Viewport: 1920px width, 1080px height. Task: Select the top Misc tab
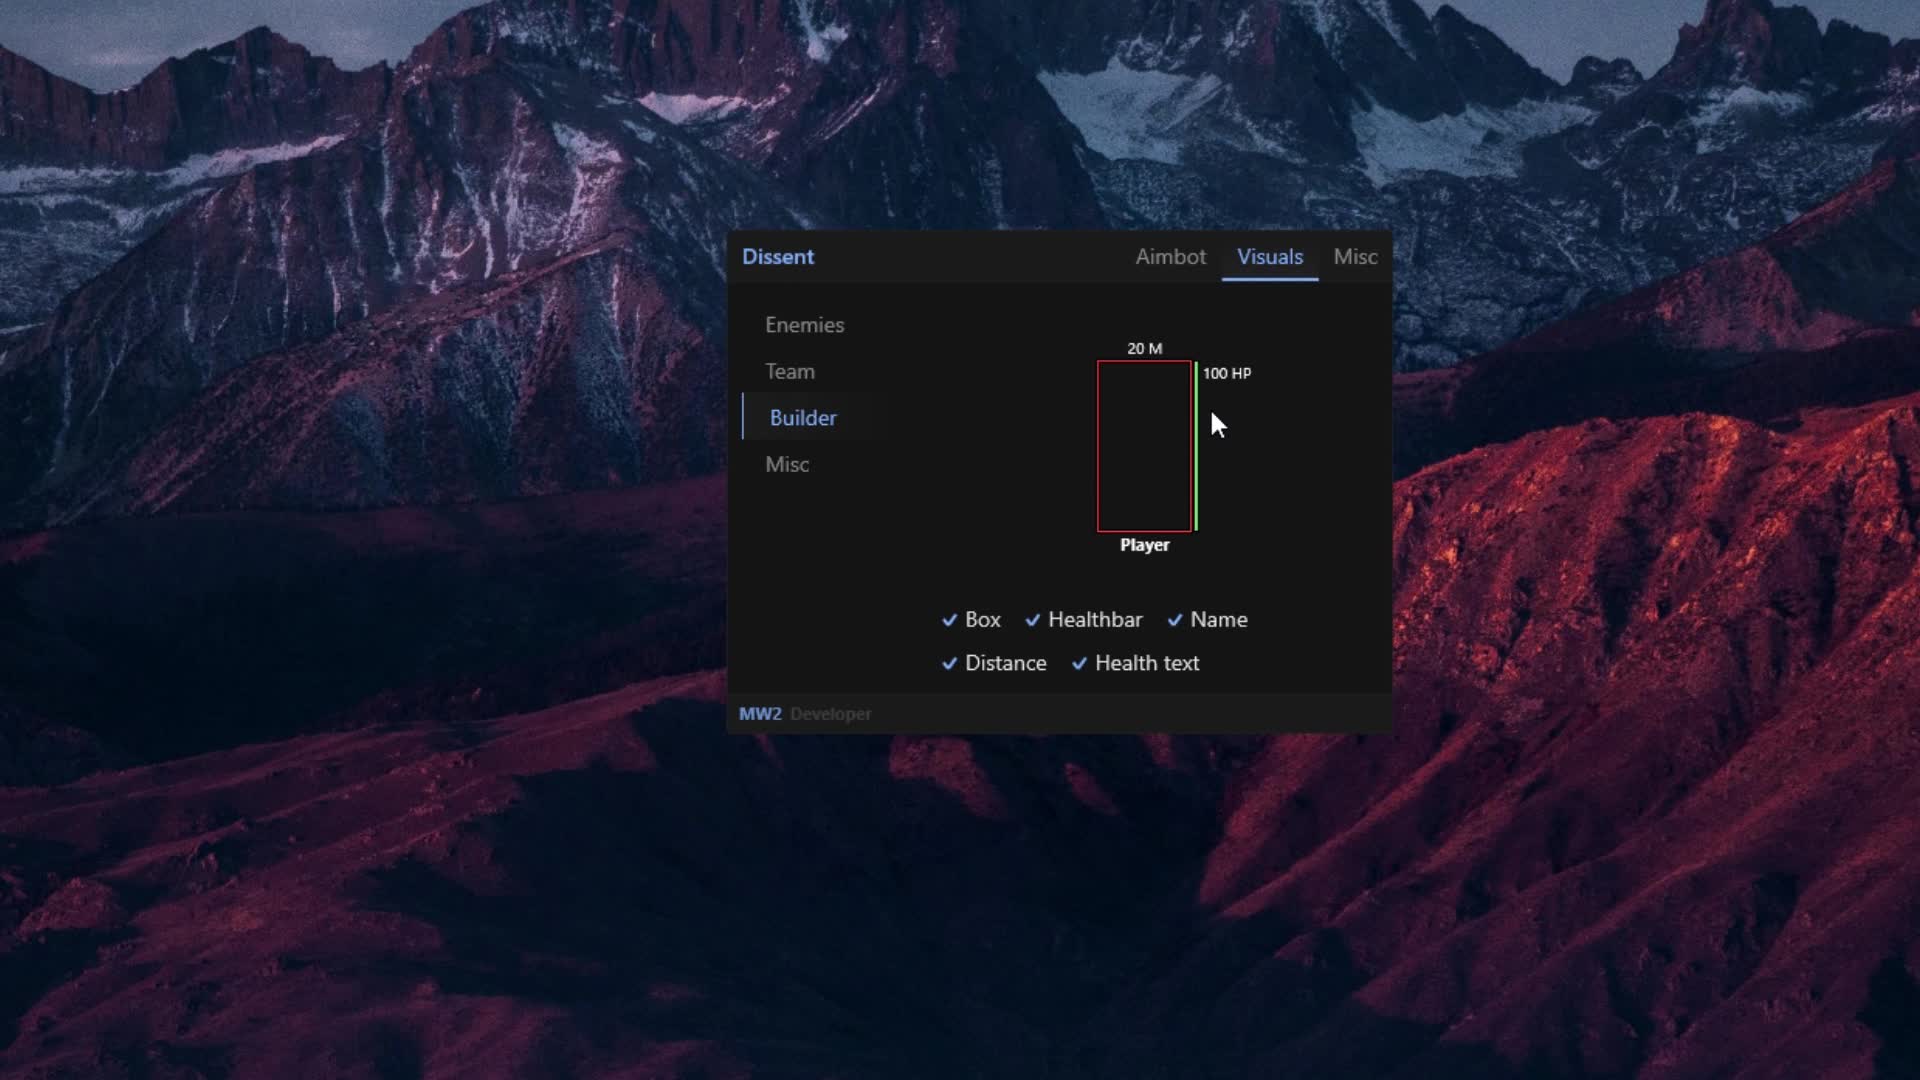(1354, 257)
